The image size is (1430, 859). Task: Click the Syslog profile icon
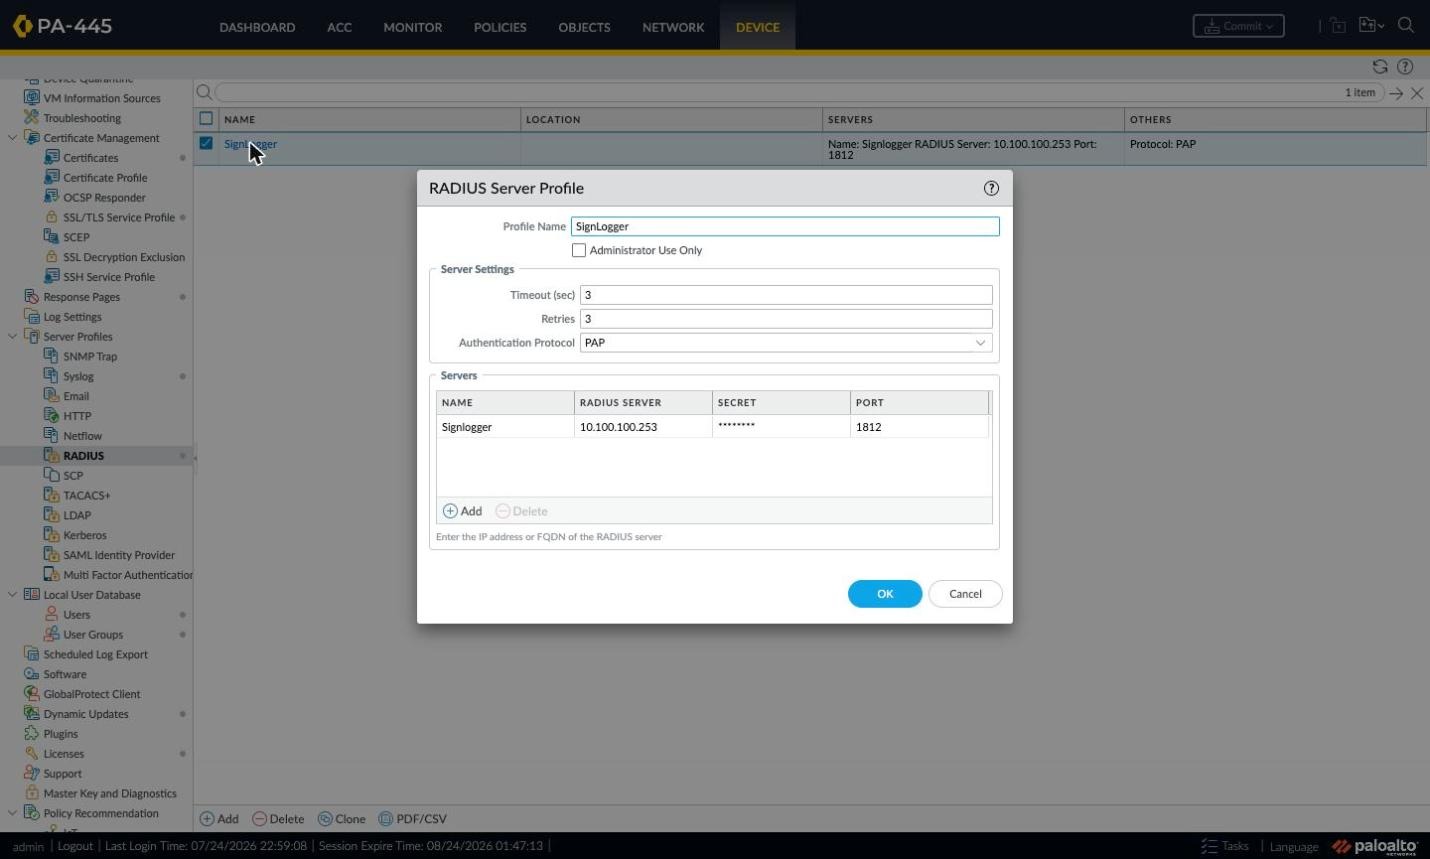pos(51,376)
